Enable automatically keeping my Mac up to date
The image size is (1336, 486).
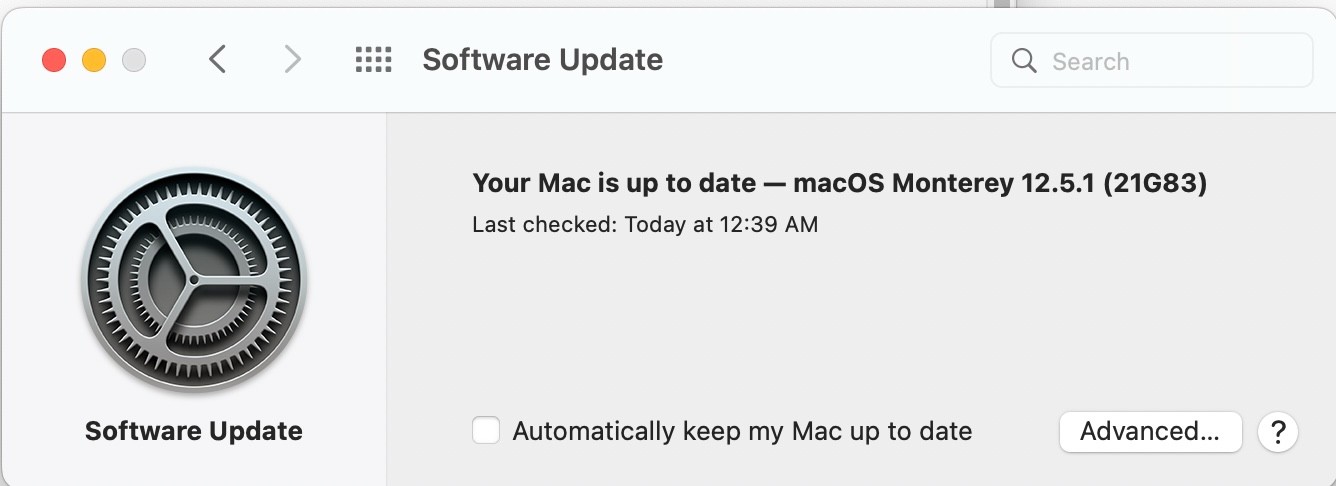(486, 431)
